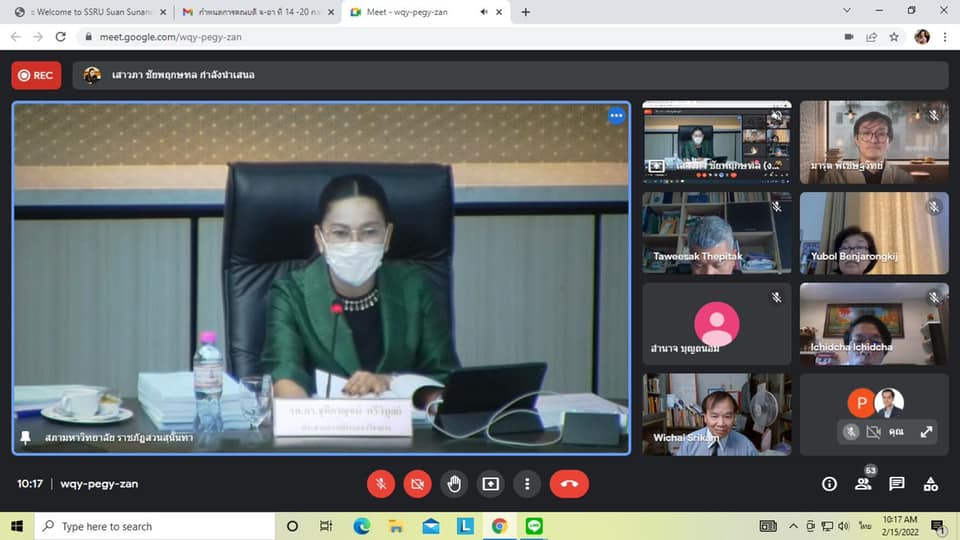Viewport: 960px width, 540px height.
Task: Open the chat panel
Action: [897, 484]
